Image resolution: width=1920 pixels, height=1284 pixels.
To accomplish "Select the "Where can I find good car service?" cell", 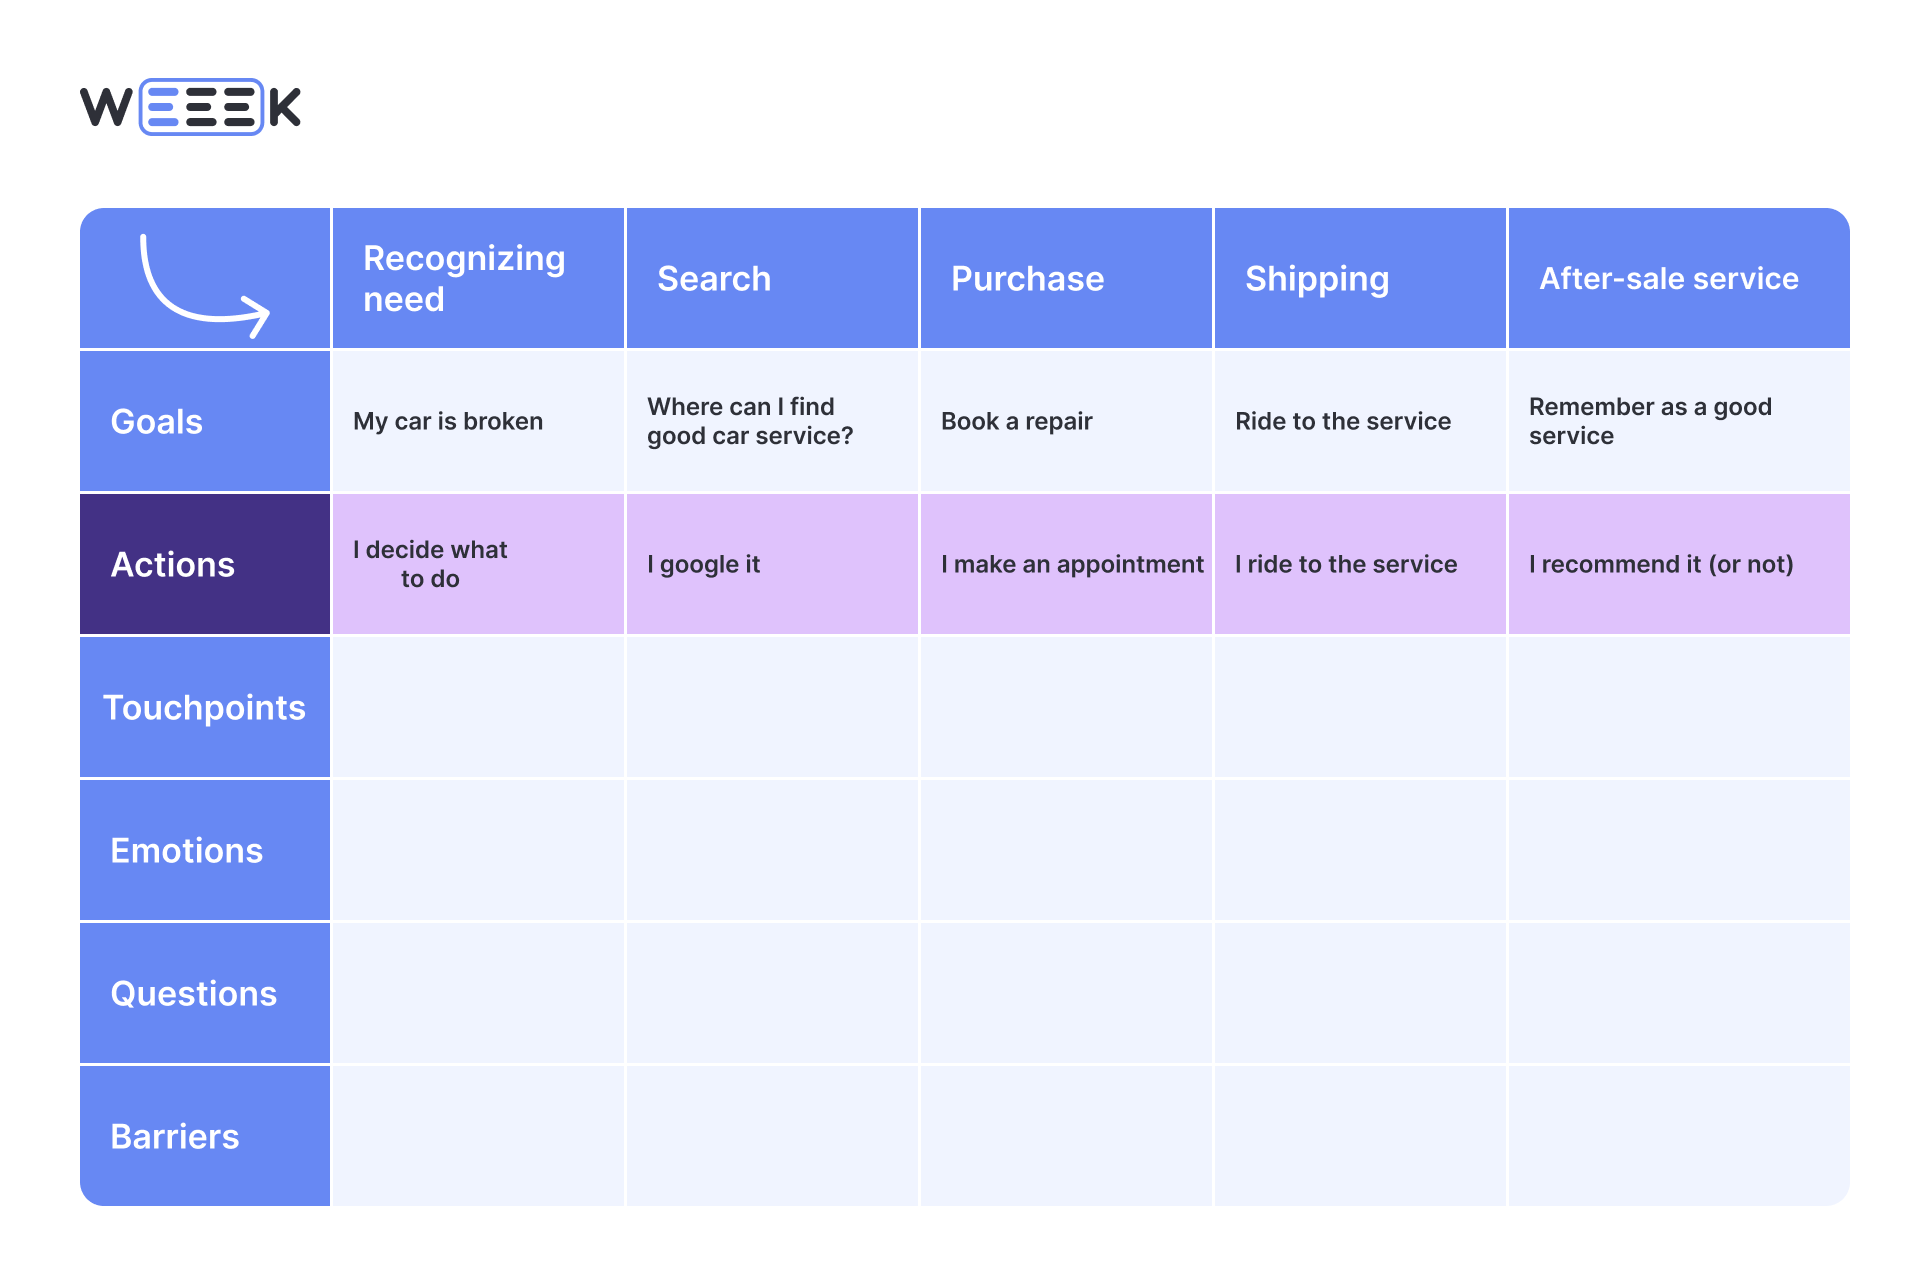I will (750, 421).
